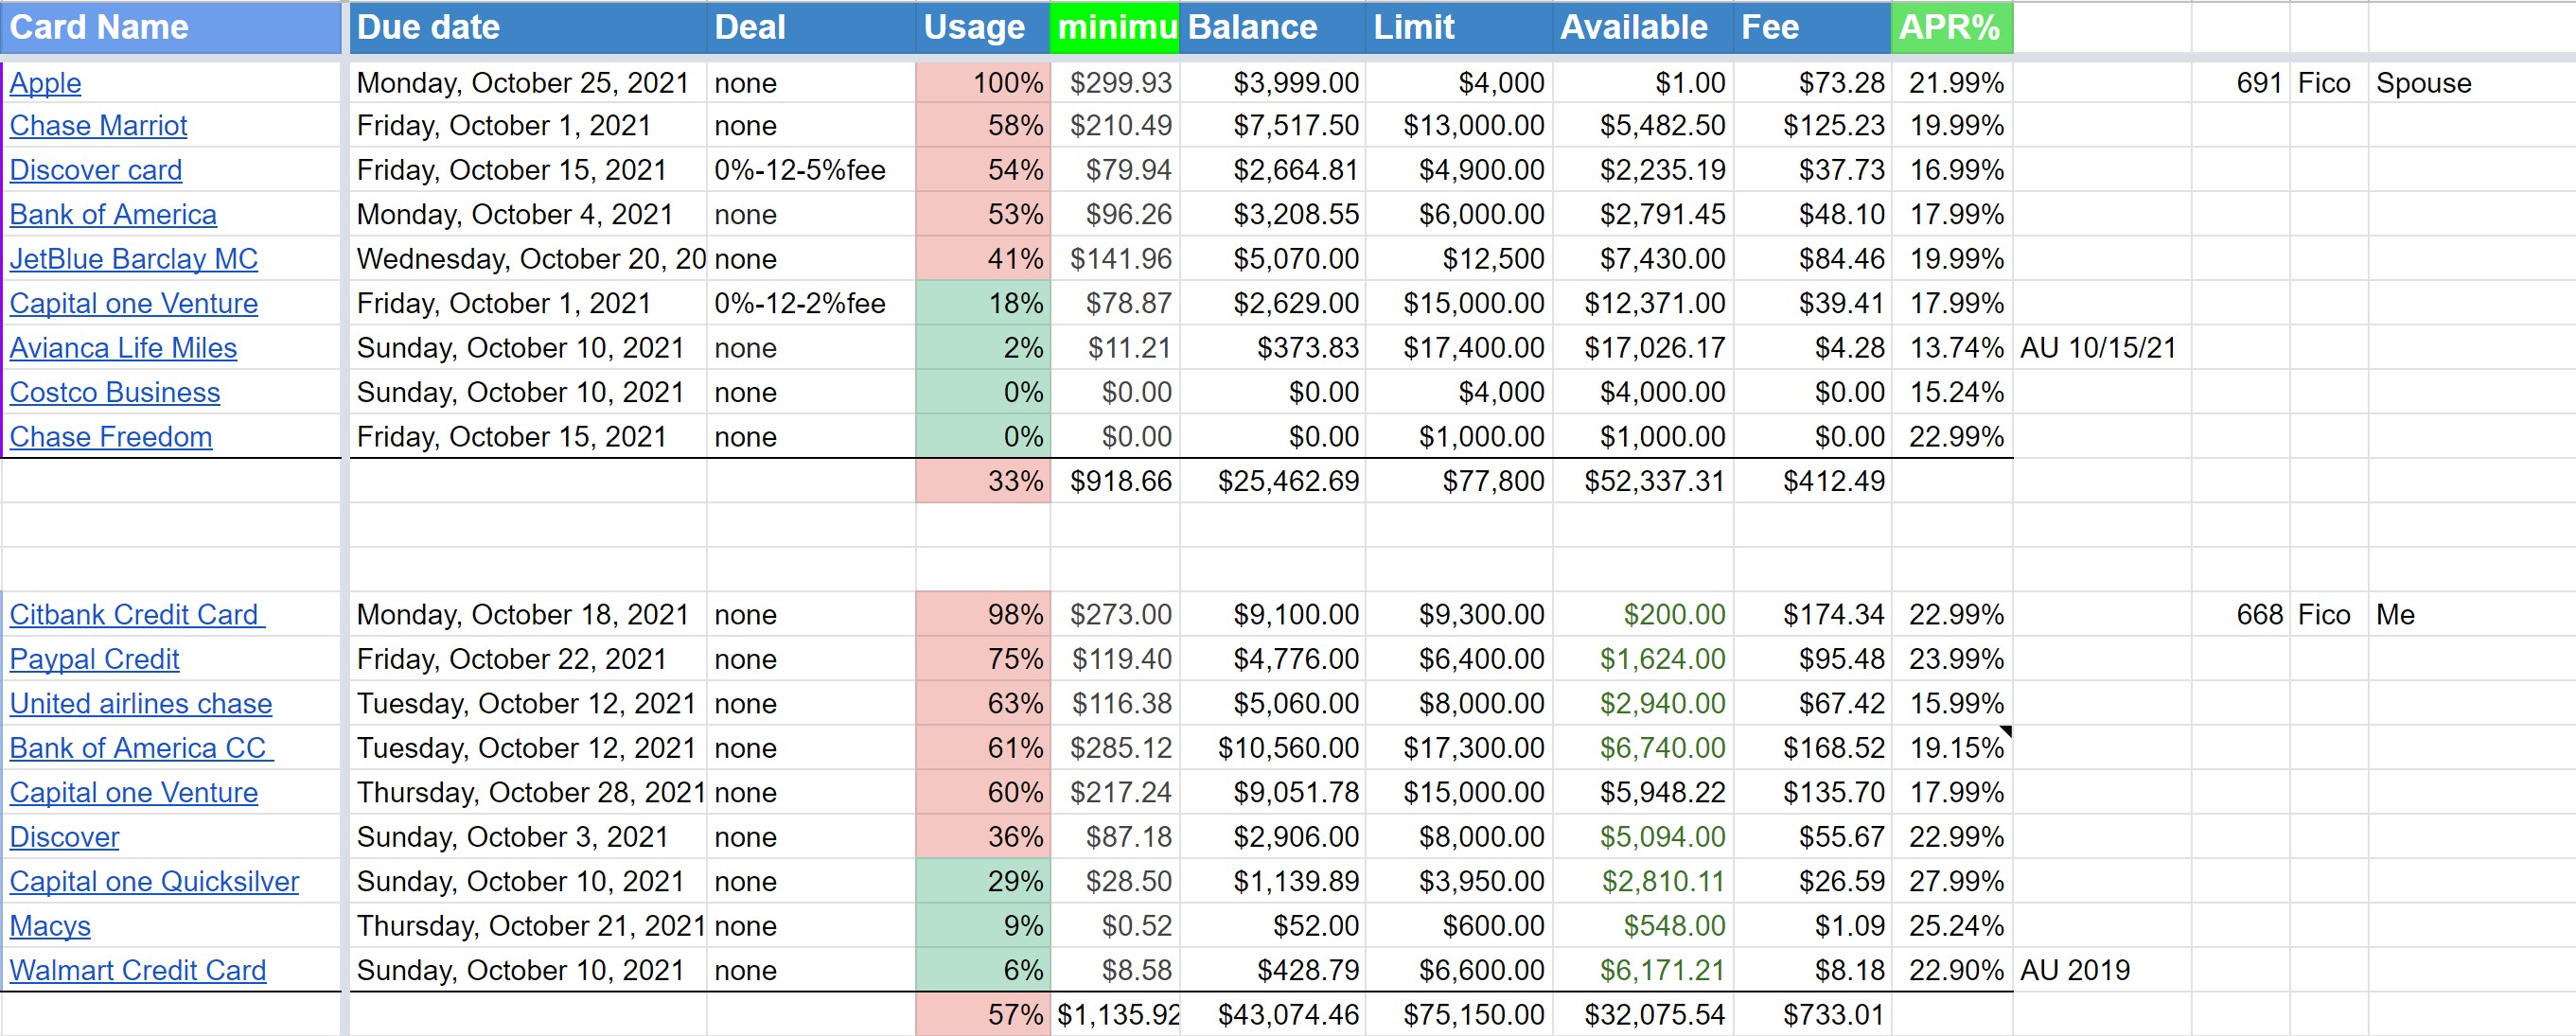Click the 13.74% APR cell
Viewport: 2576px width, 1036px height.
tap(1952, 348)
